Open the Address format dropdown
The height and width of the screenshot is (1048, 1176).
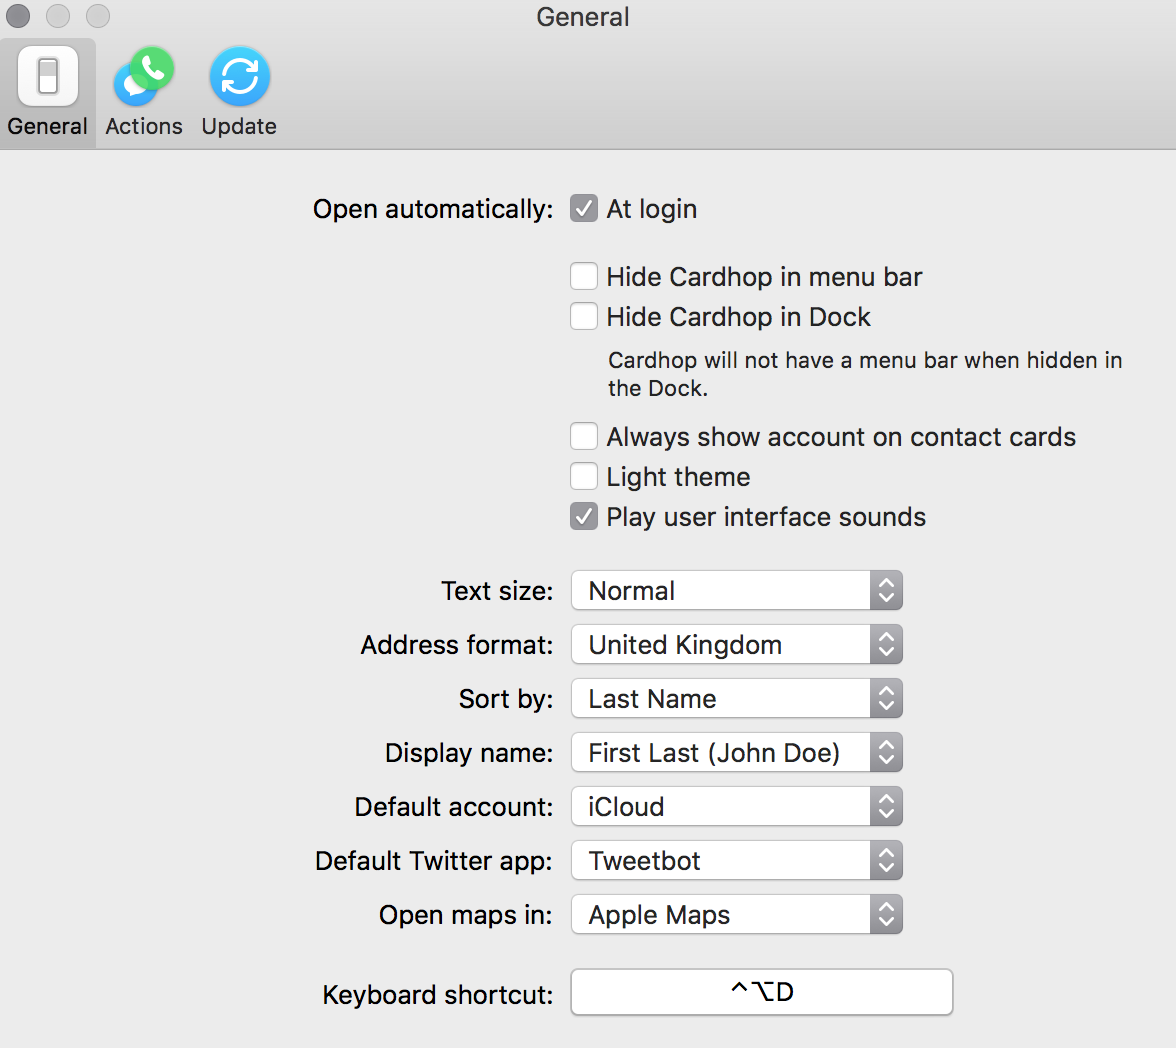pyautogui.click(x=736, y=644)
